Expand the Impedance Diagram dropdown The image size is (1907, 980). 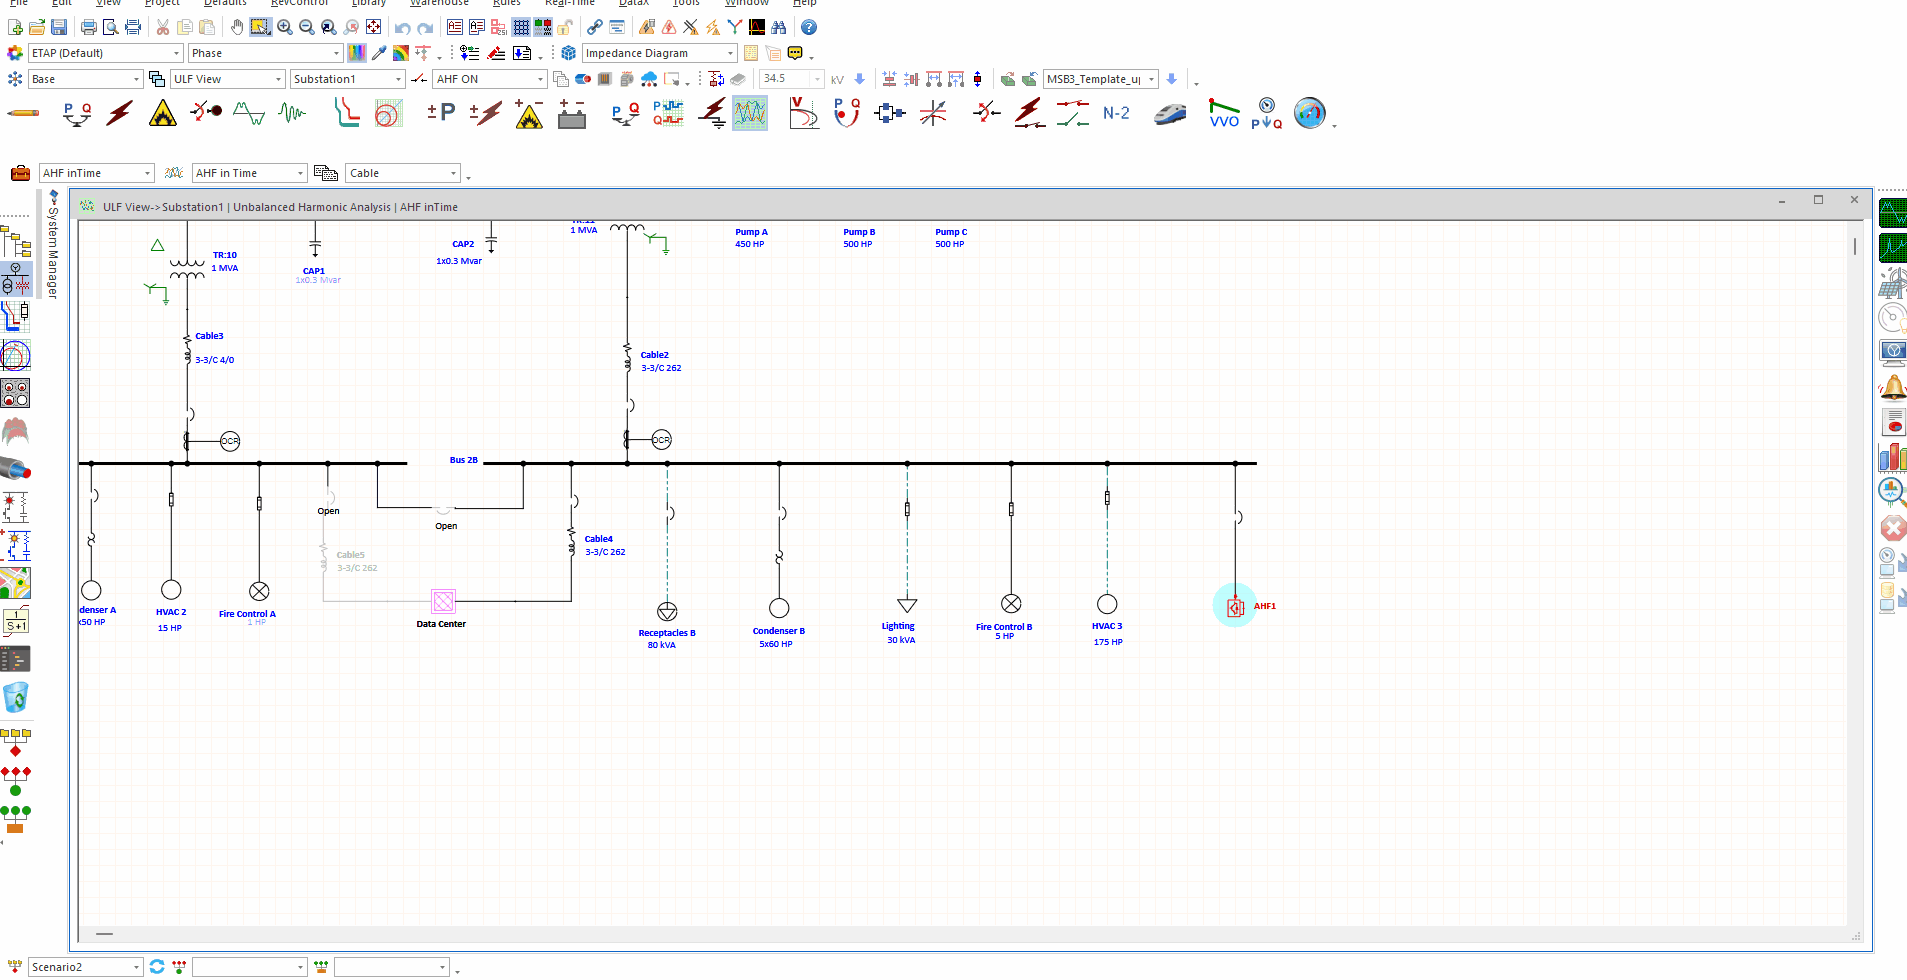731,53
